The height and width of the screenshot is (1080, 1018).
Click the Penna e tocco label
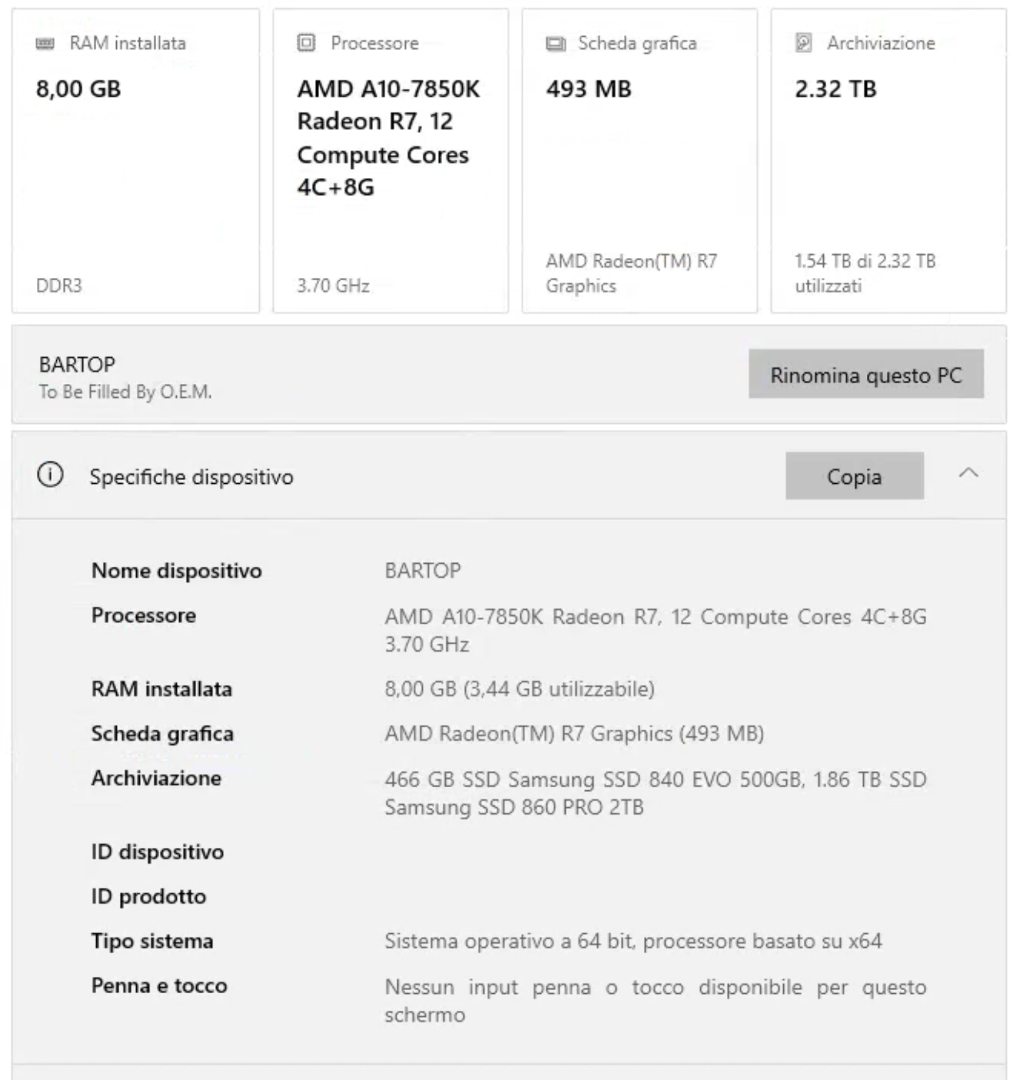[x=159, y=986]
